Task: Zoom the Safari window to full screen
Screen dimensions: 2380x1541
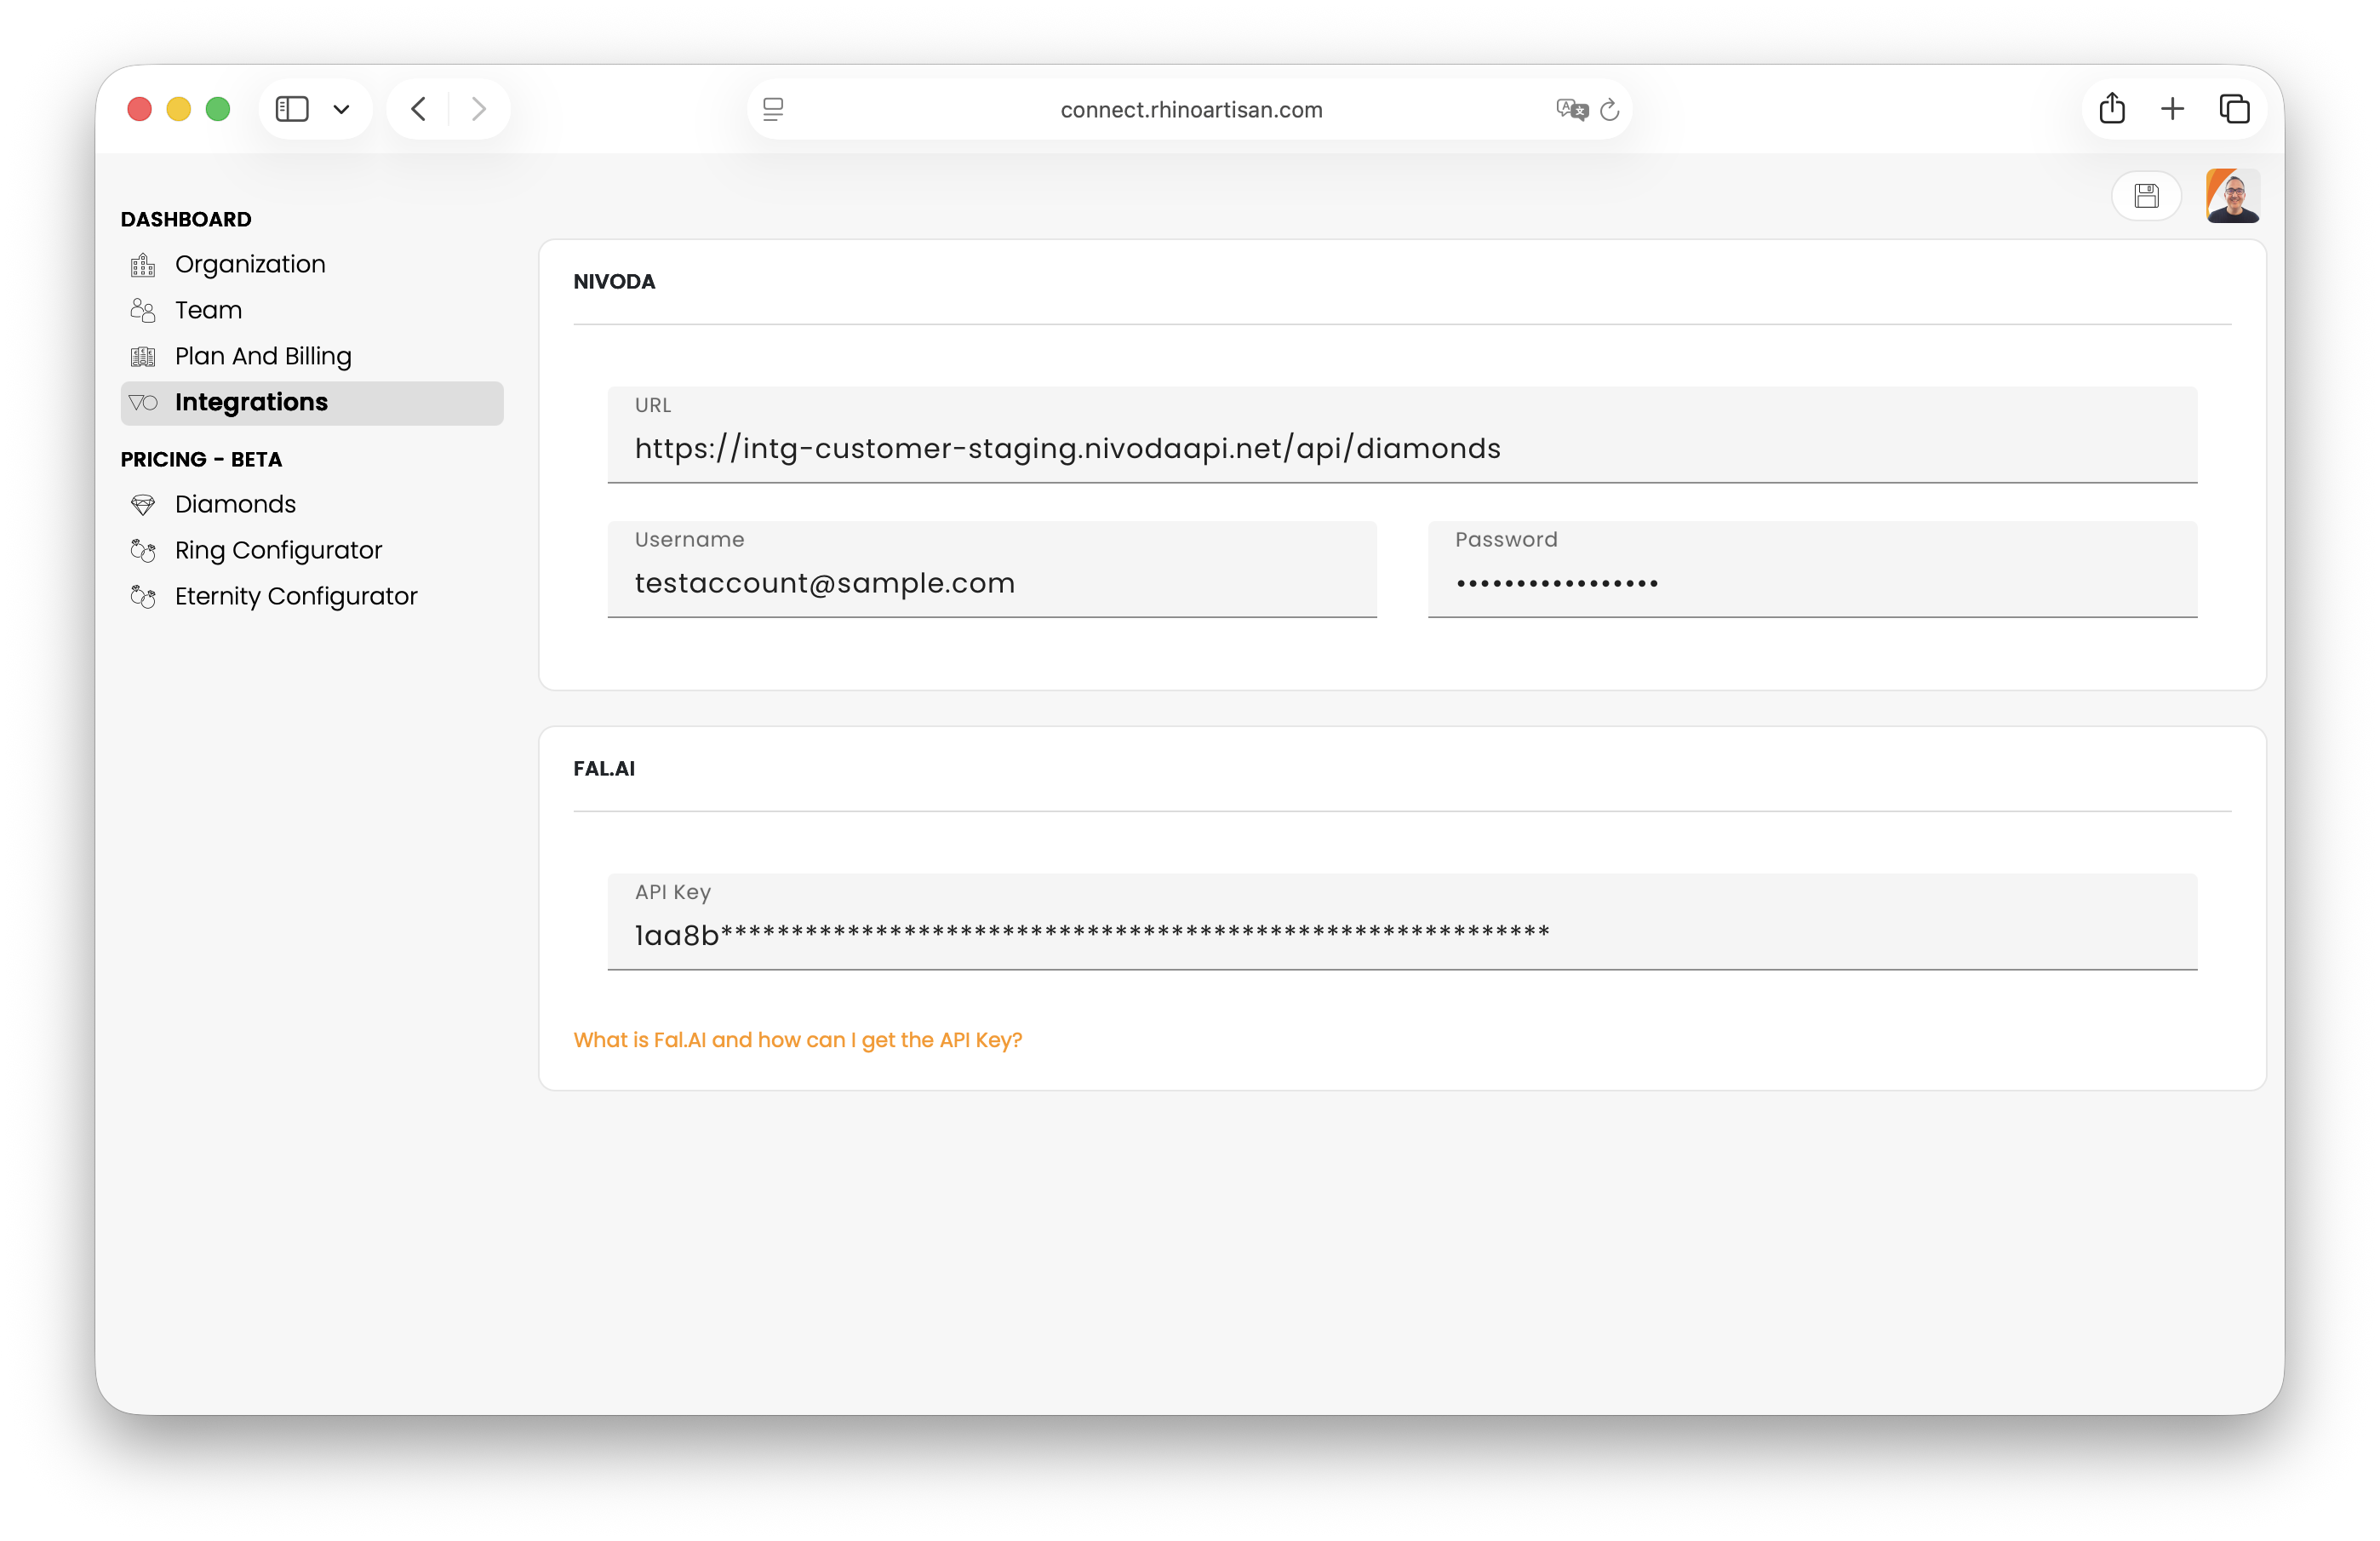Action: [218, 109]
